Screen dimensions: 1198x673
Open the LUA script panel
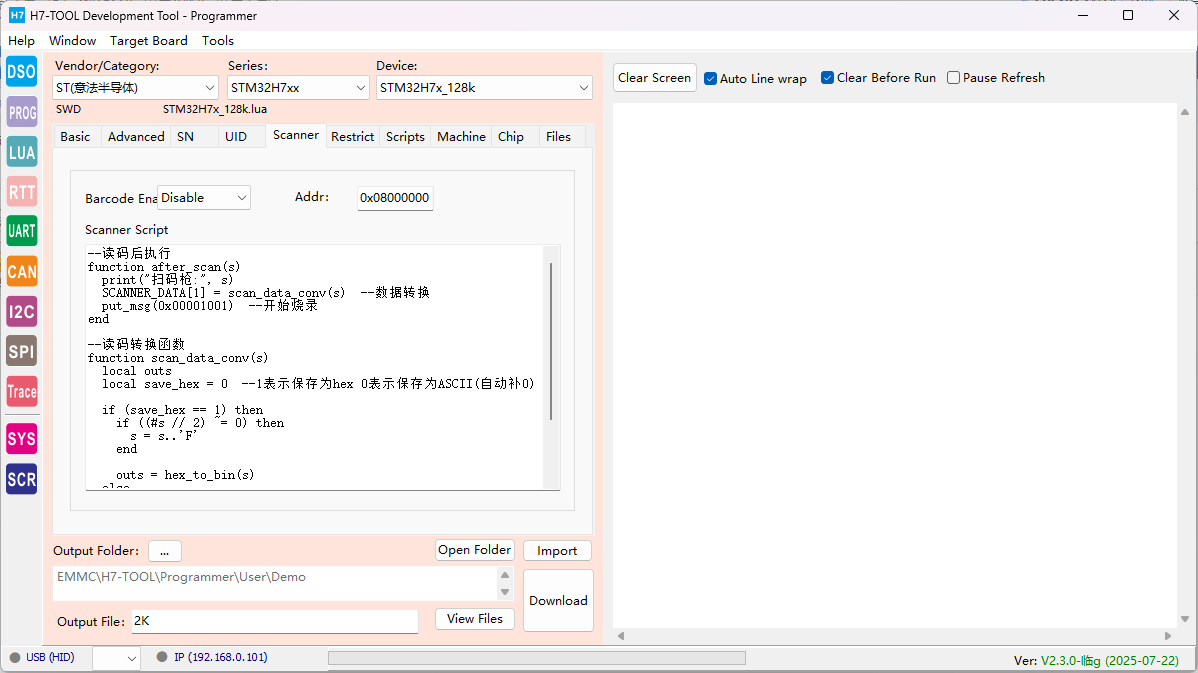point(21,152)
